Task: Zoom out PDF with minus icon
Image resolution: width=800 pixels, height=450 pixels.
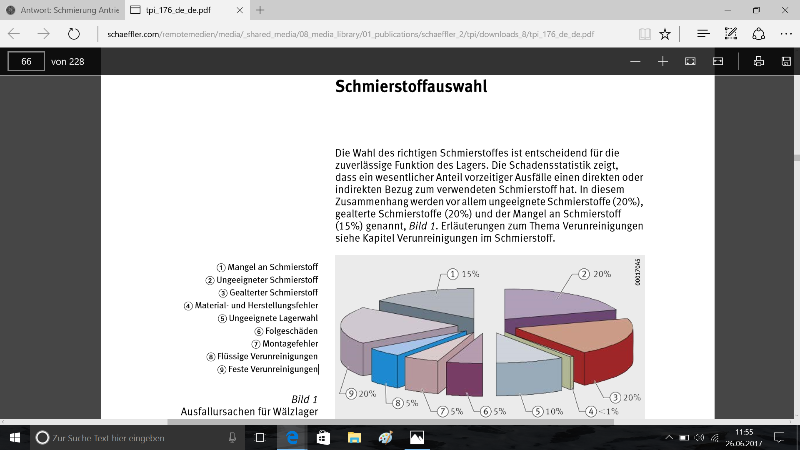Action: click(635, 61)
